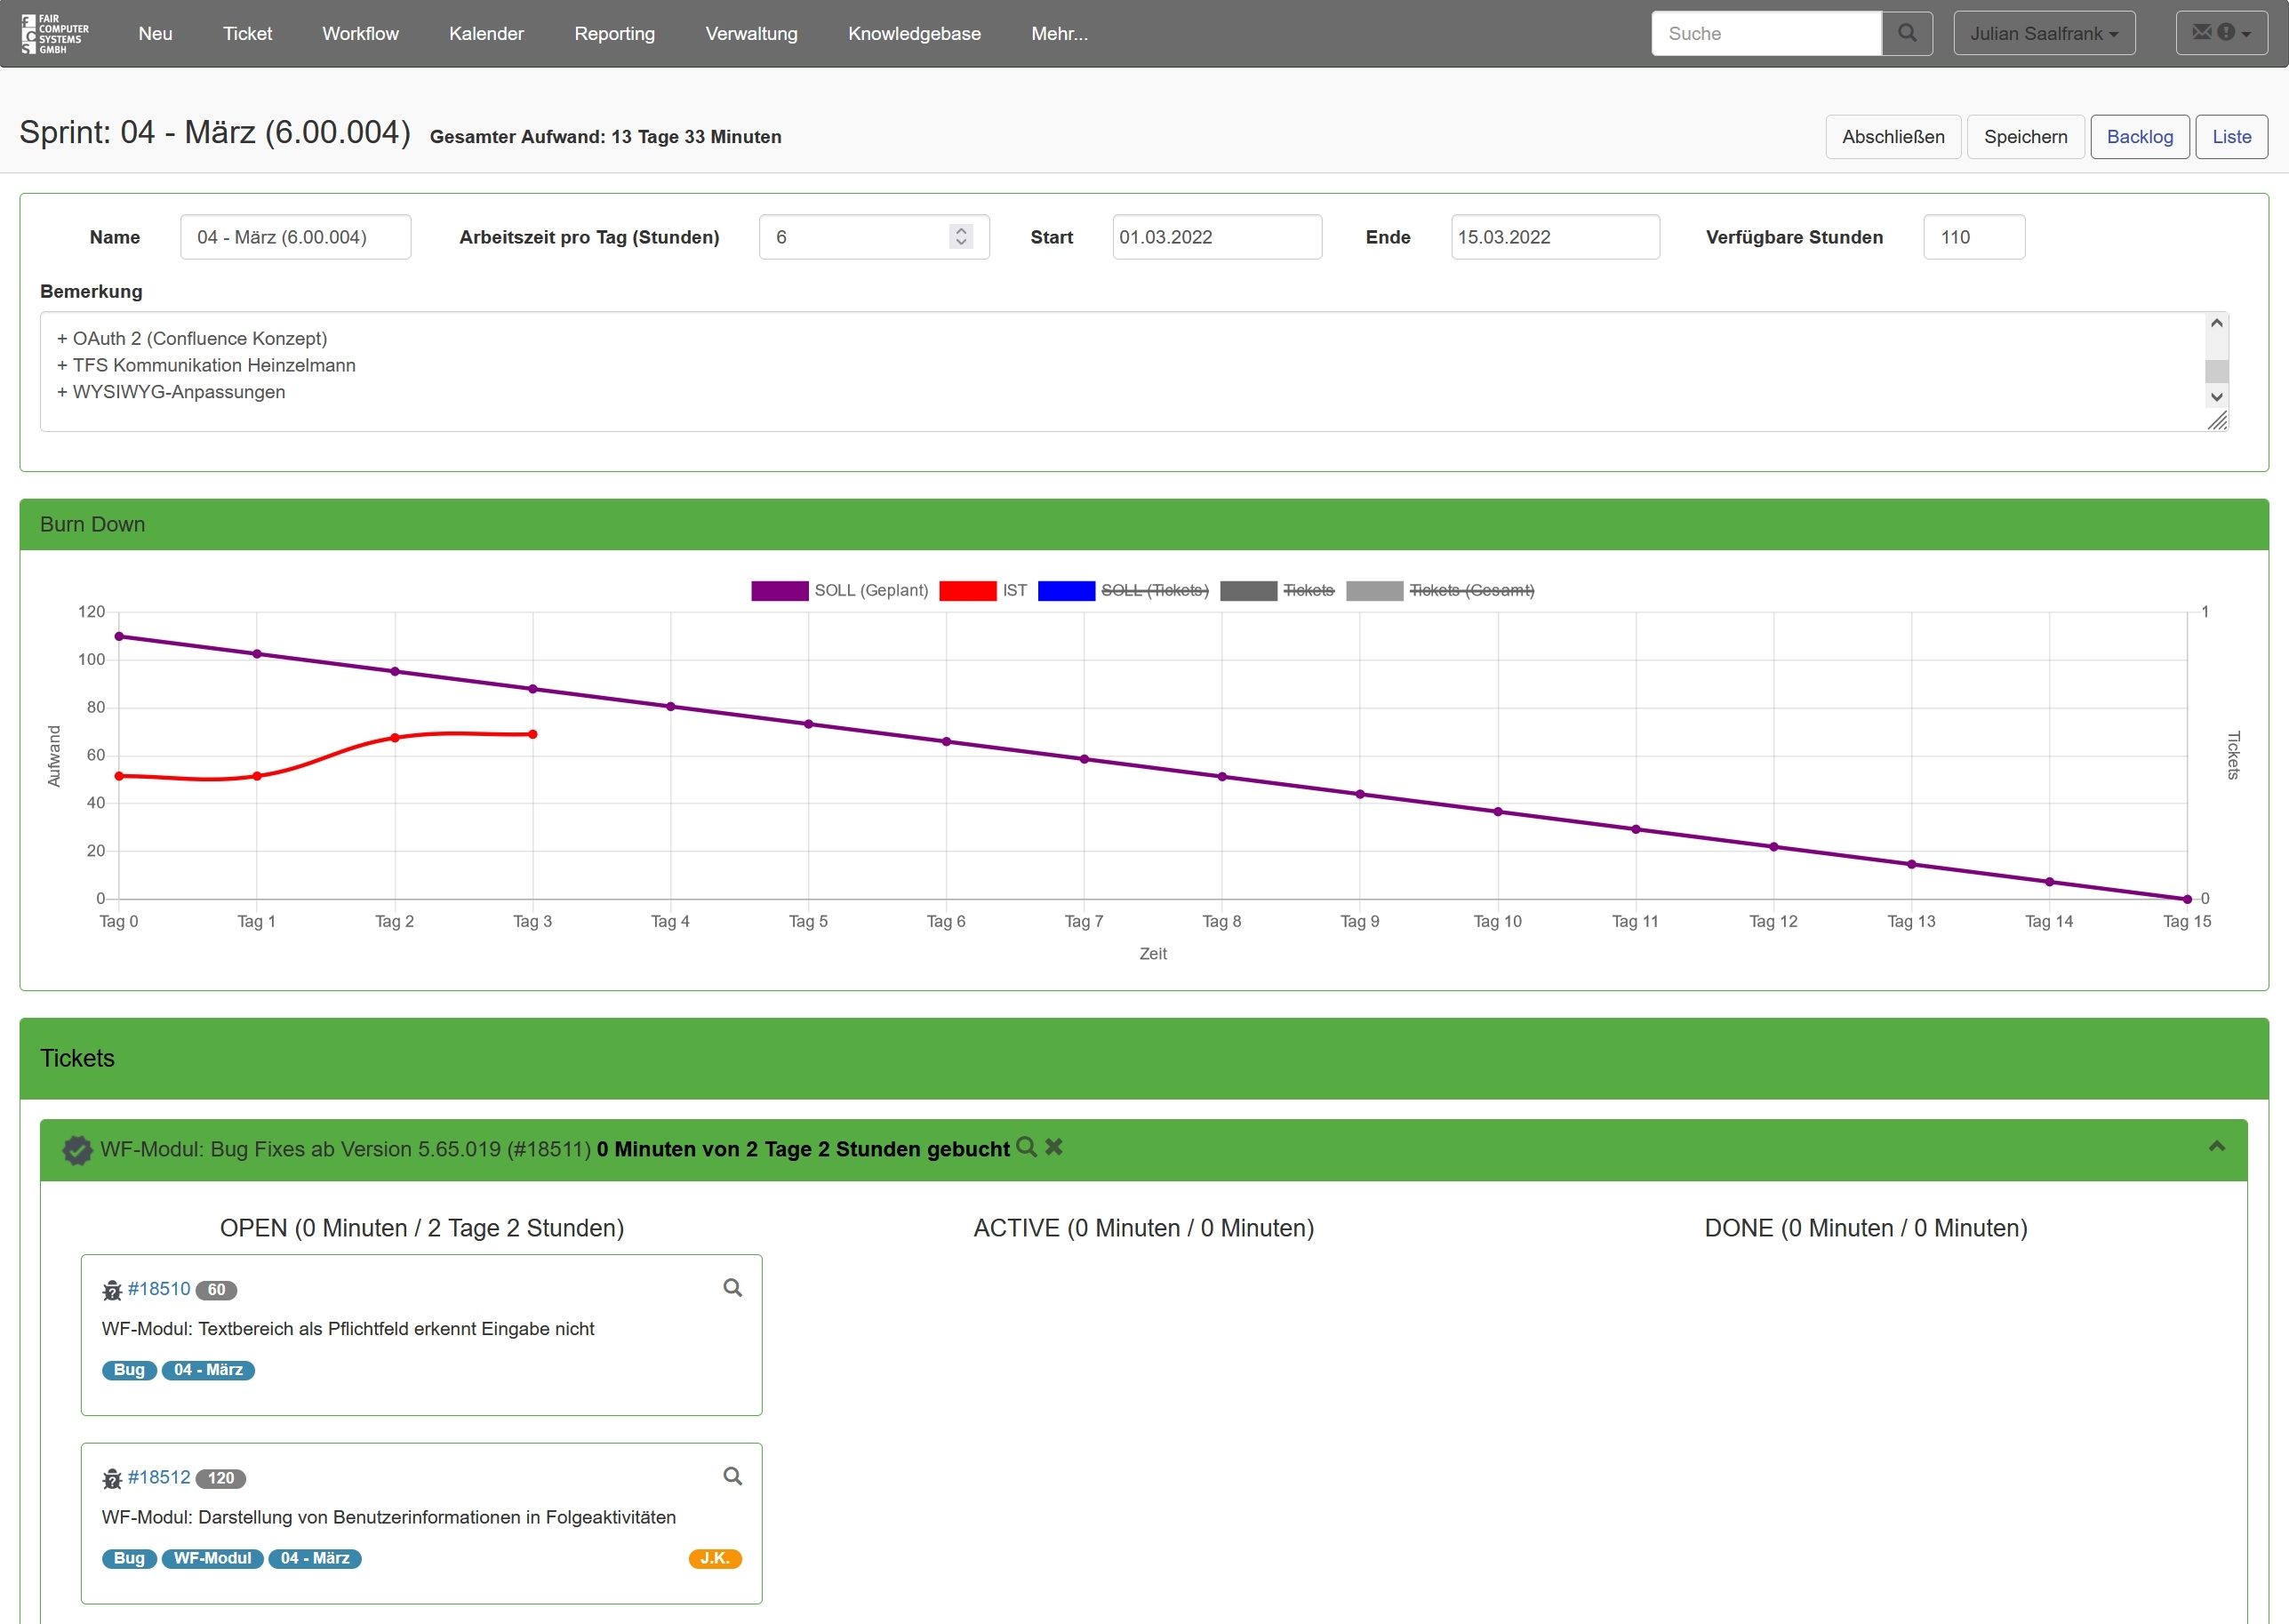Click magnifier icon next to WF-Modul #18511 header
This screenshot has width=2289, height=1624.
1025,1147
